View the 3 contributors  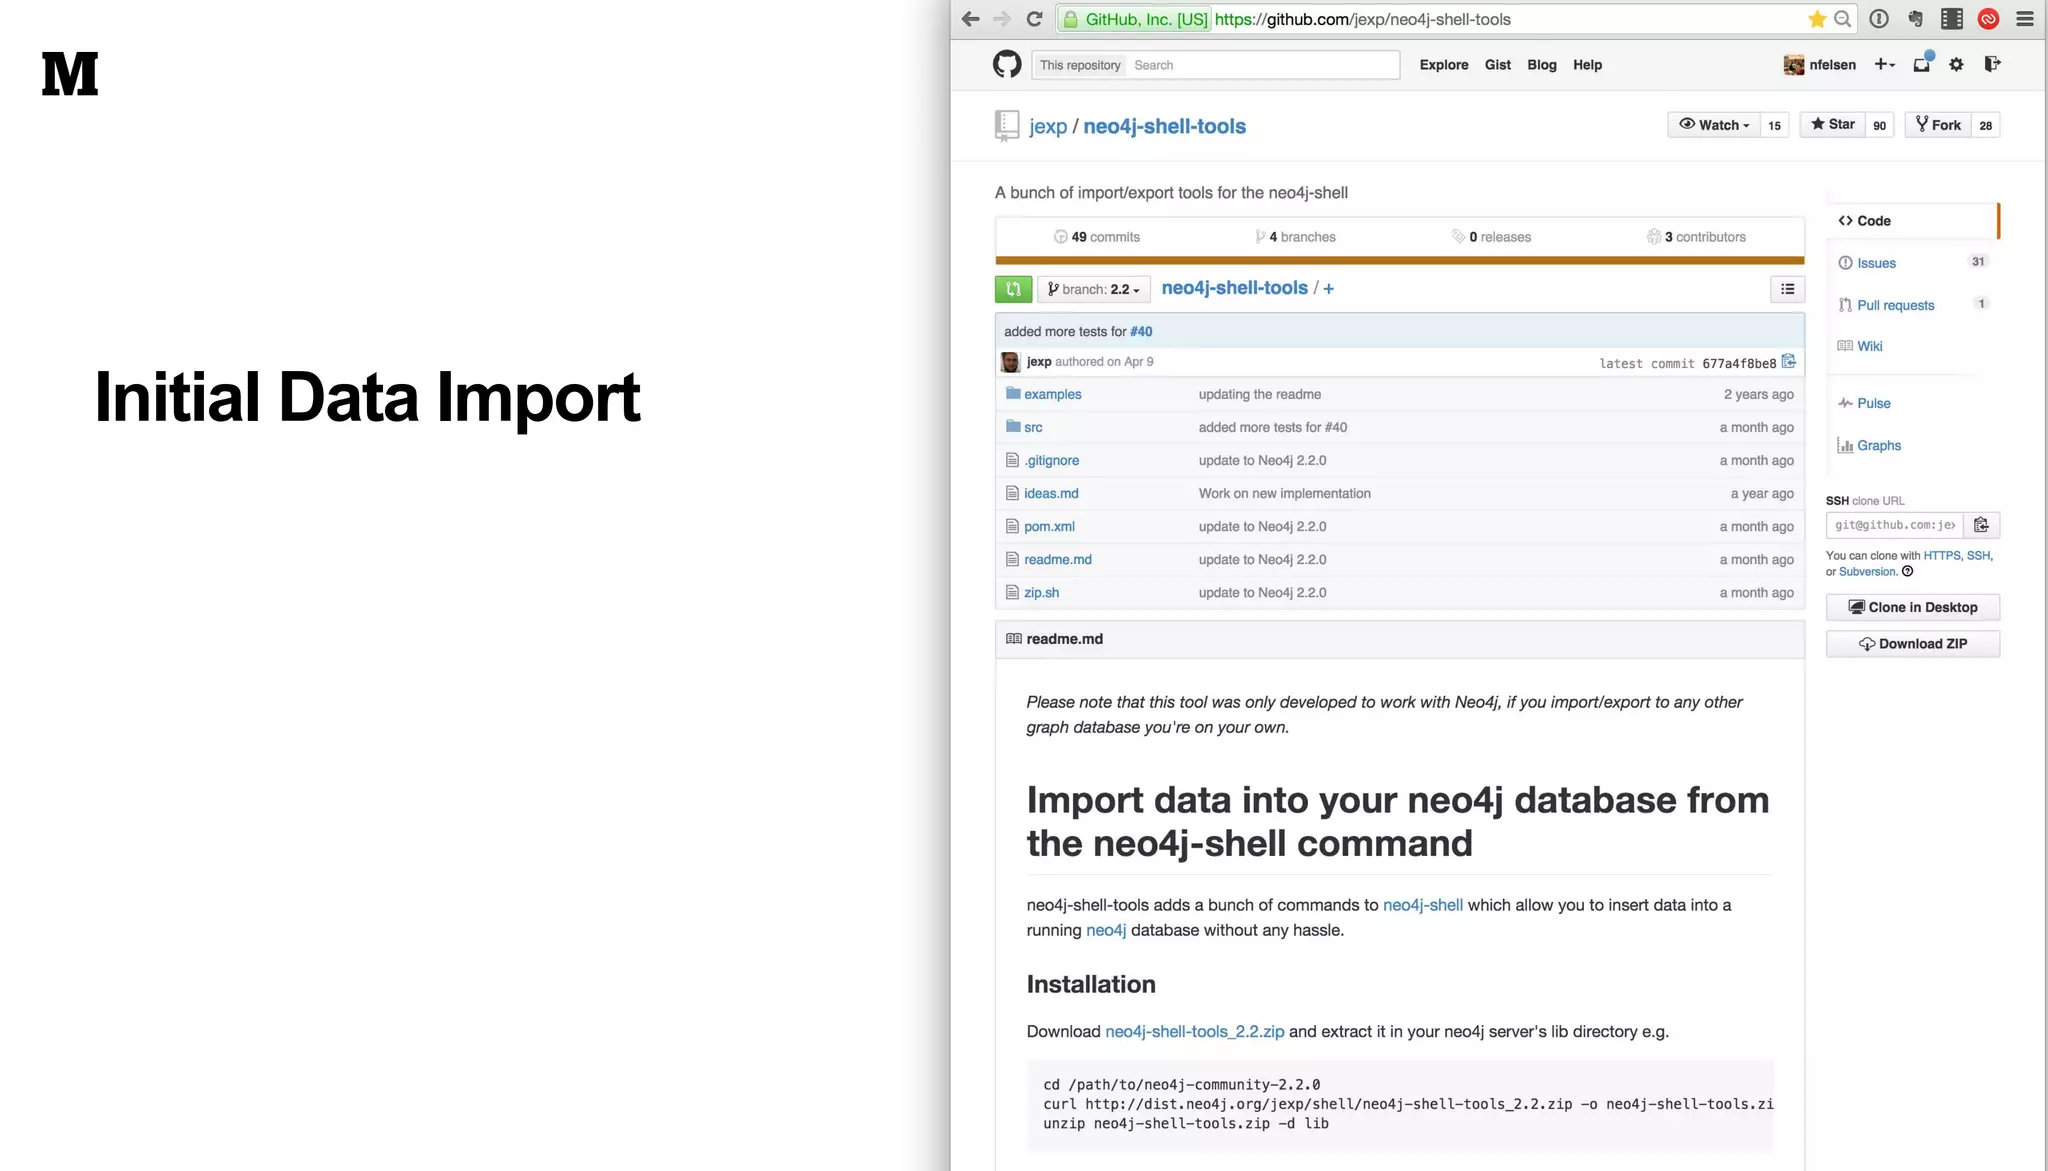click(1696, 237)
